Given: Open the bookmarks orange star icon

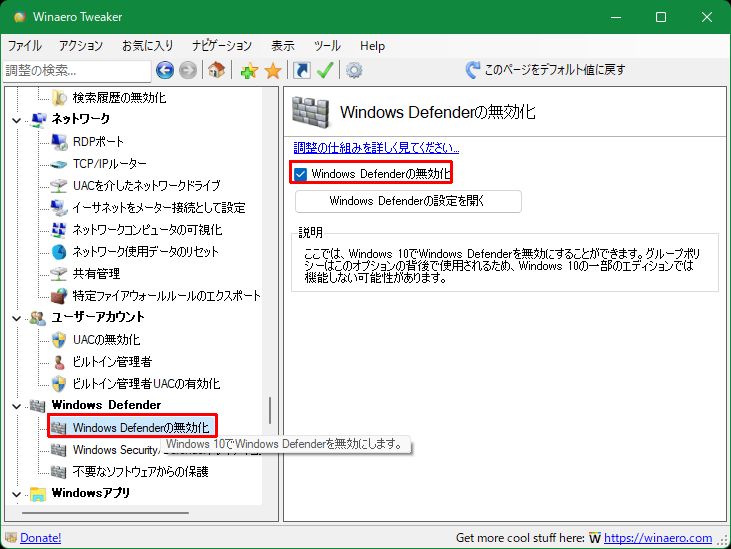Looking at the screenshot, I should tap(273, 71).
